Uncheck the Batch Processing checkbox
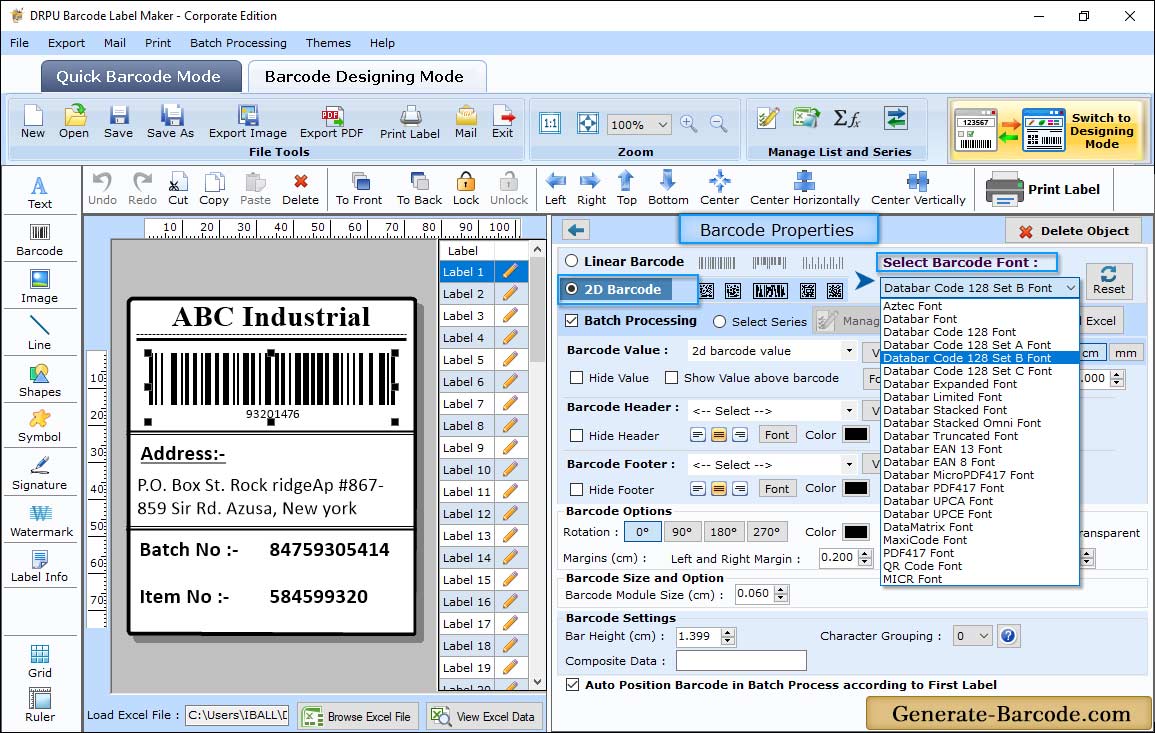Screen dimensions: 1155x733 (572, 320)
